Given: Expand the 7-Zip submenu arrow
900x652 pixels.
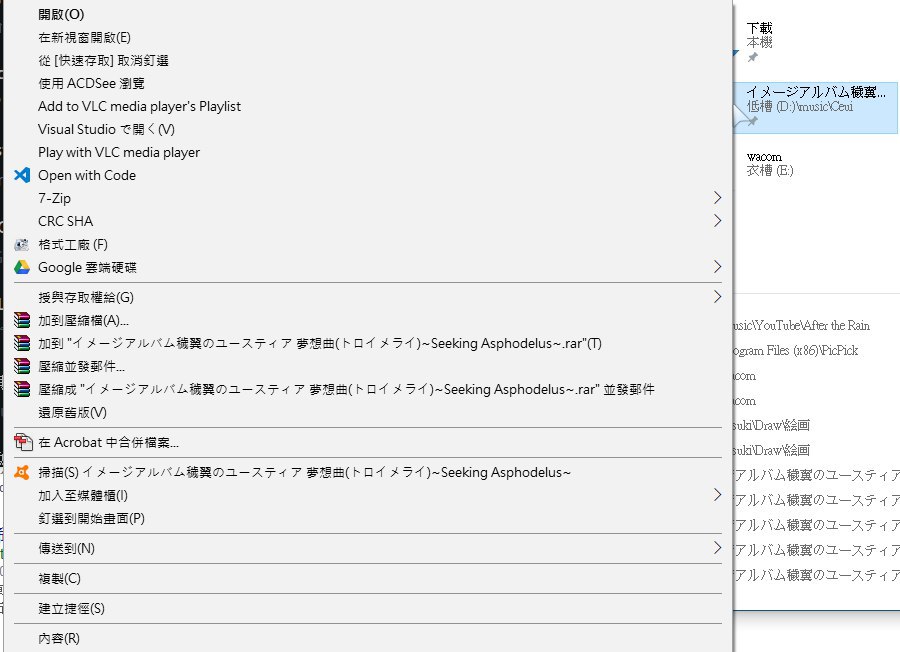Looking at the screenshot, I should coord(717,198).
